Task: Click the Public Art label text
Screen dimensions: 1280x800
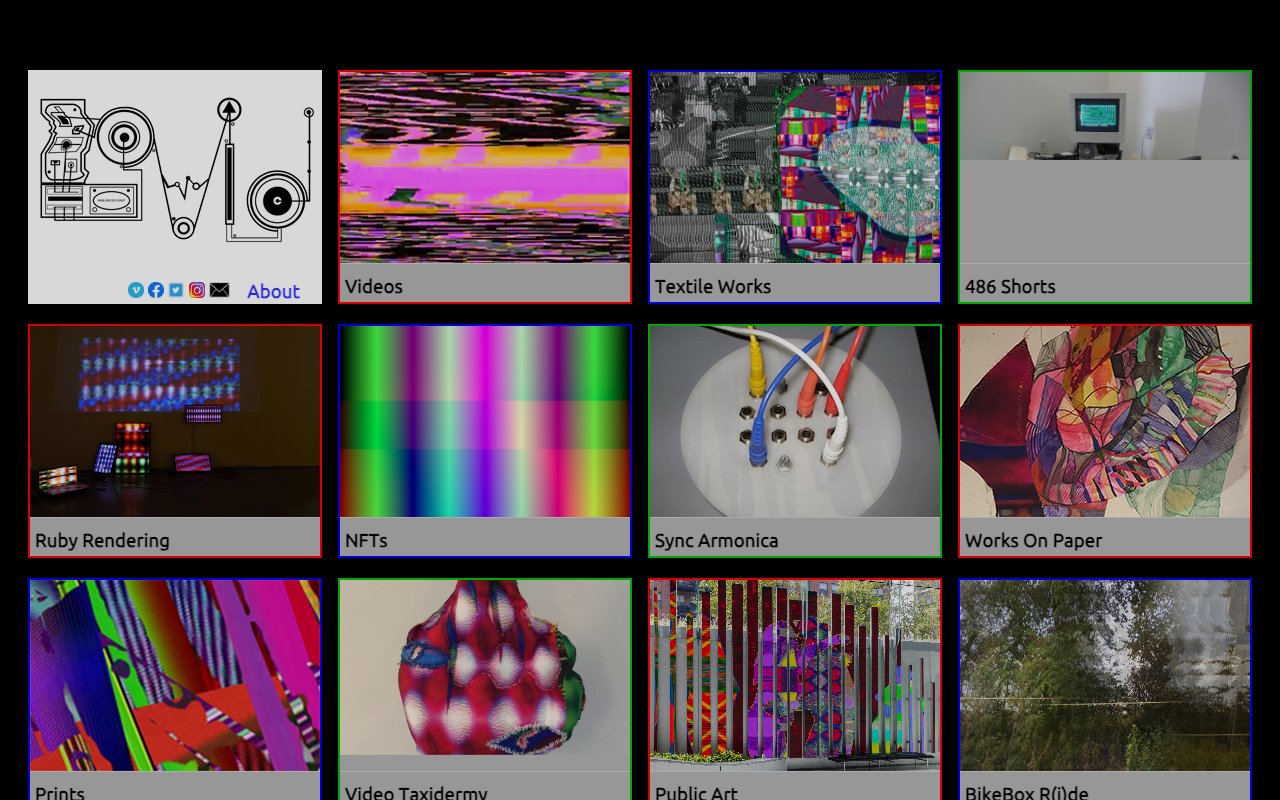Action: (x=696, y=793)
